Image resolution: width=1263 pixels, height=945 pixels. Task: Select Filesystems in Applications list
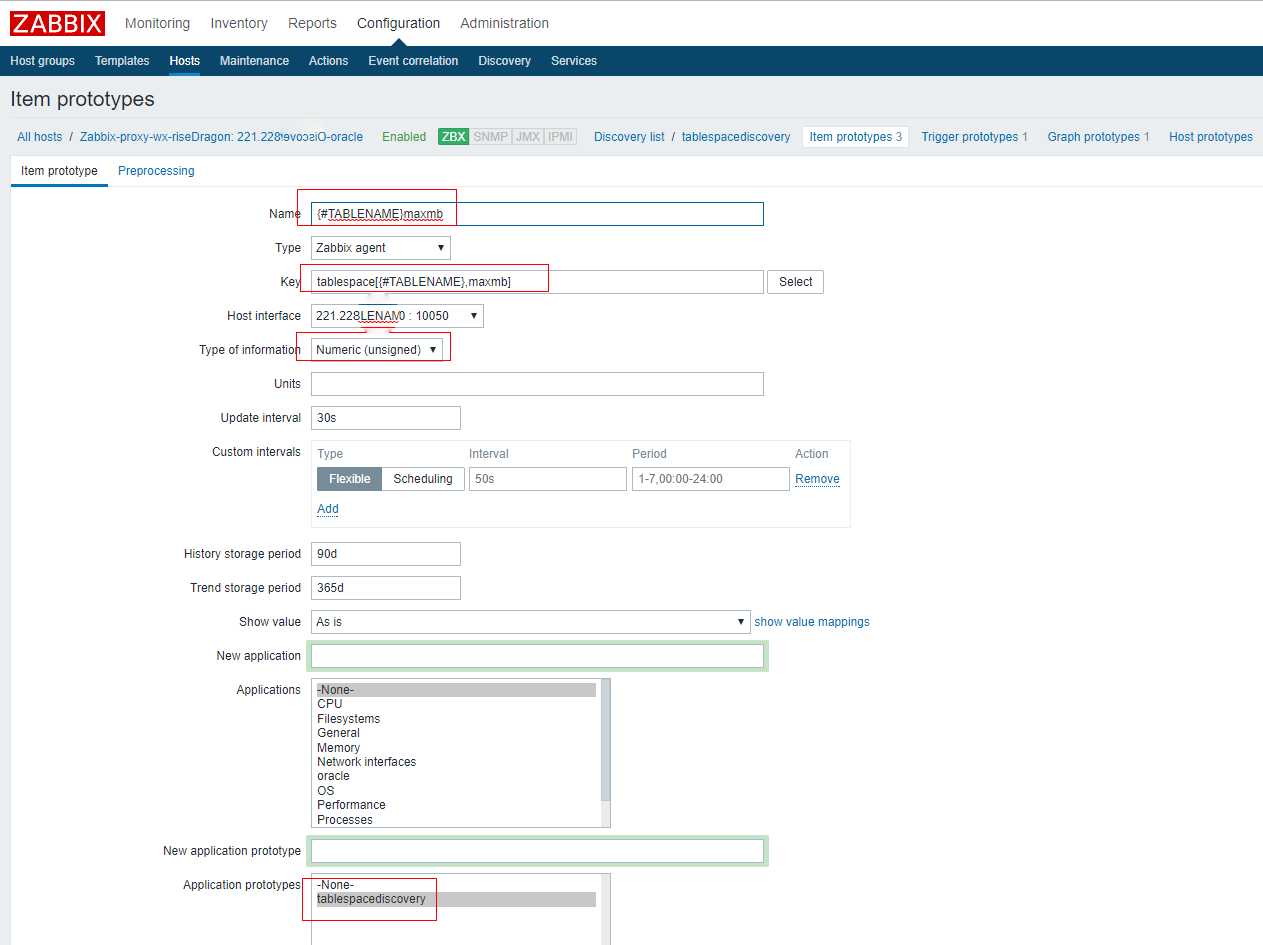(x=456, y=719)
